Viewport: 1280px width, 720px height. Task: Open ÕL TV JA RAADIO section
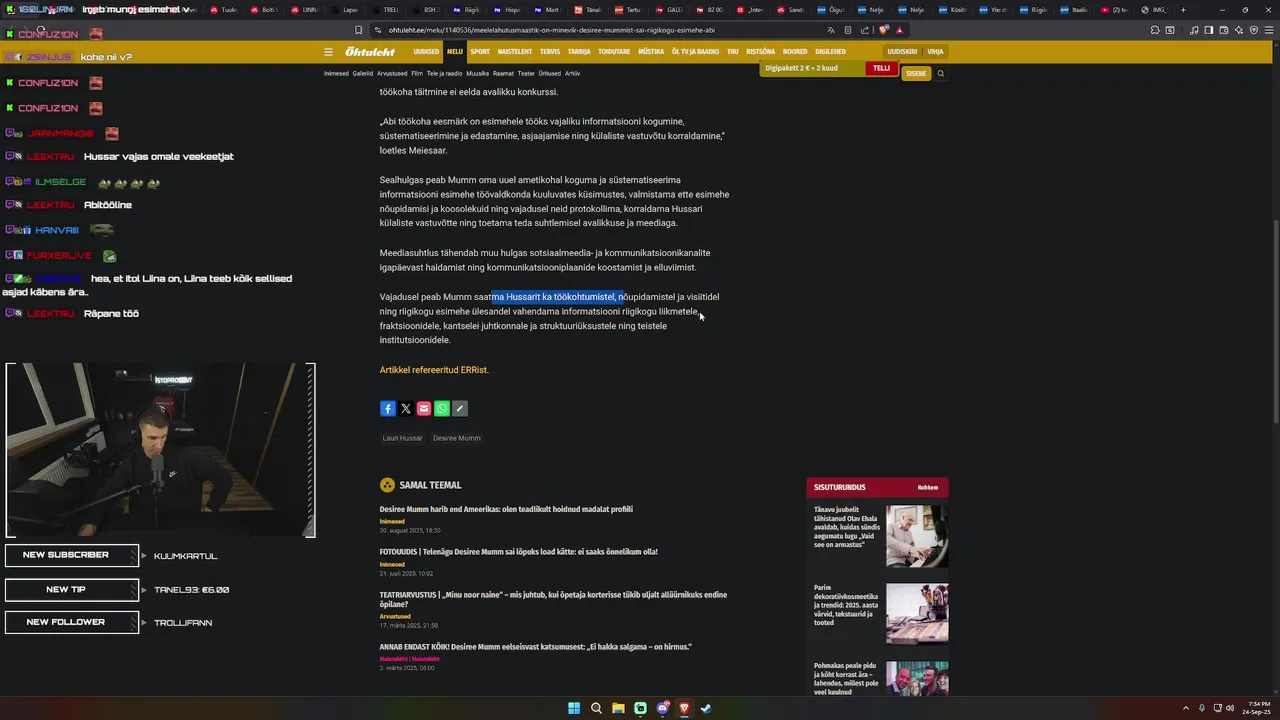695,52
